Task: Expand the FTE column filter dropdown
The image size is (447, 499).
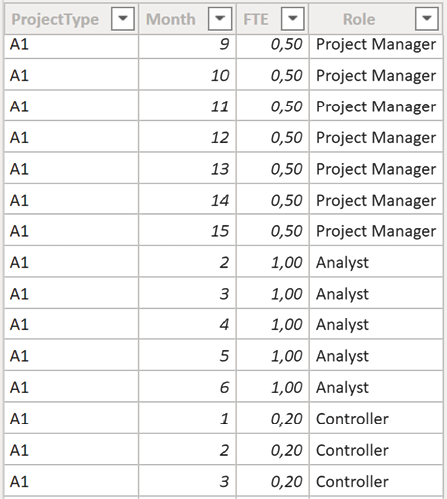Action: coord(293,19)
